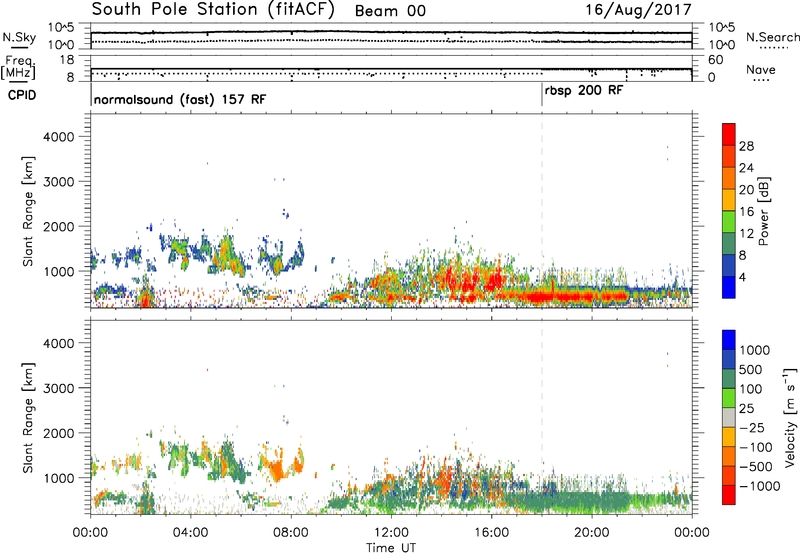
Task: Click the 'N.Sky' legend label
Action: (x=19, y=37)
